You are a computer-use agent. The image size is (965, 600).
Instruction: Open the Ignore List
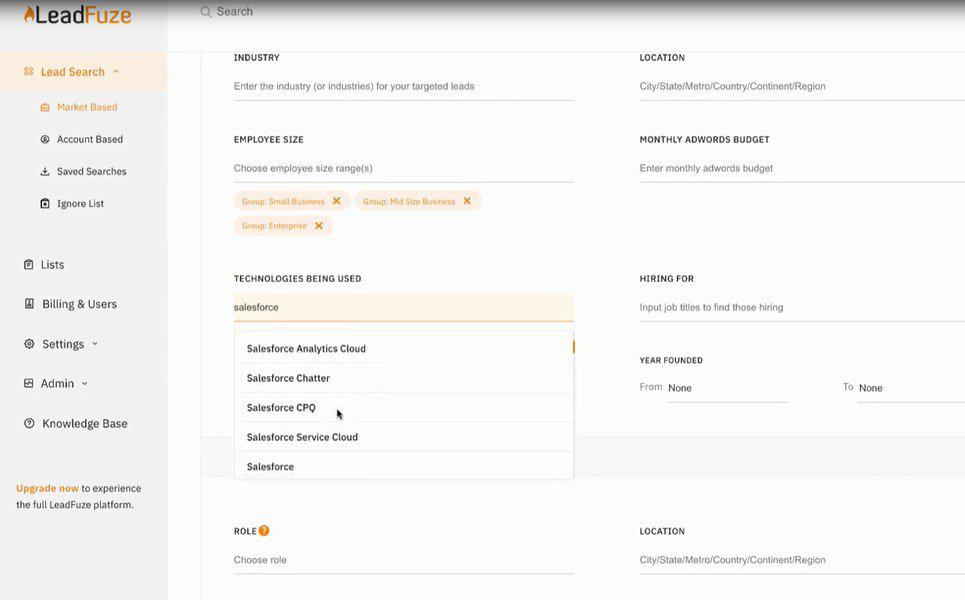pos(81,203)
